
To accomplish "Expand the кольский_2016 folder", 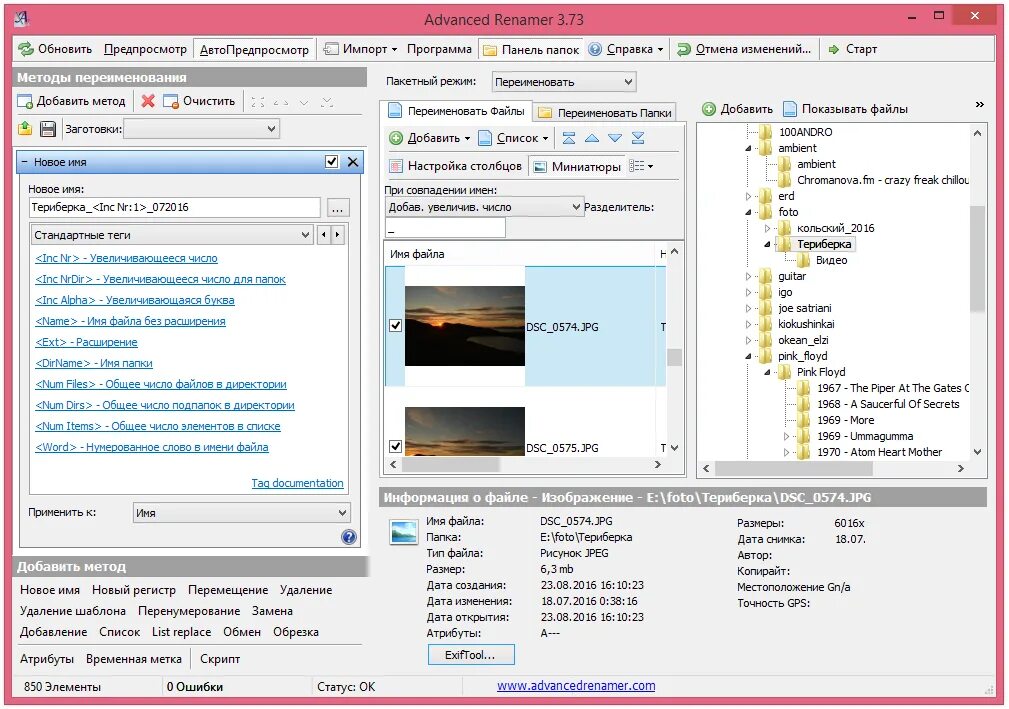I will pyautogui.click(x=766, y=228).
